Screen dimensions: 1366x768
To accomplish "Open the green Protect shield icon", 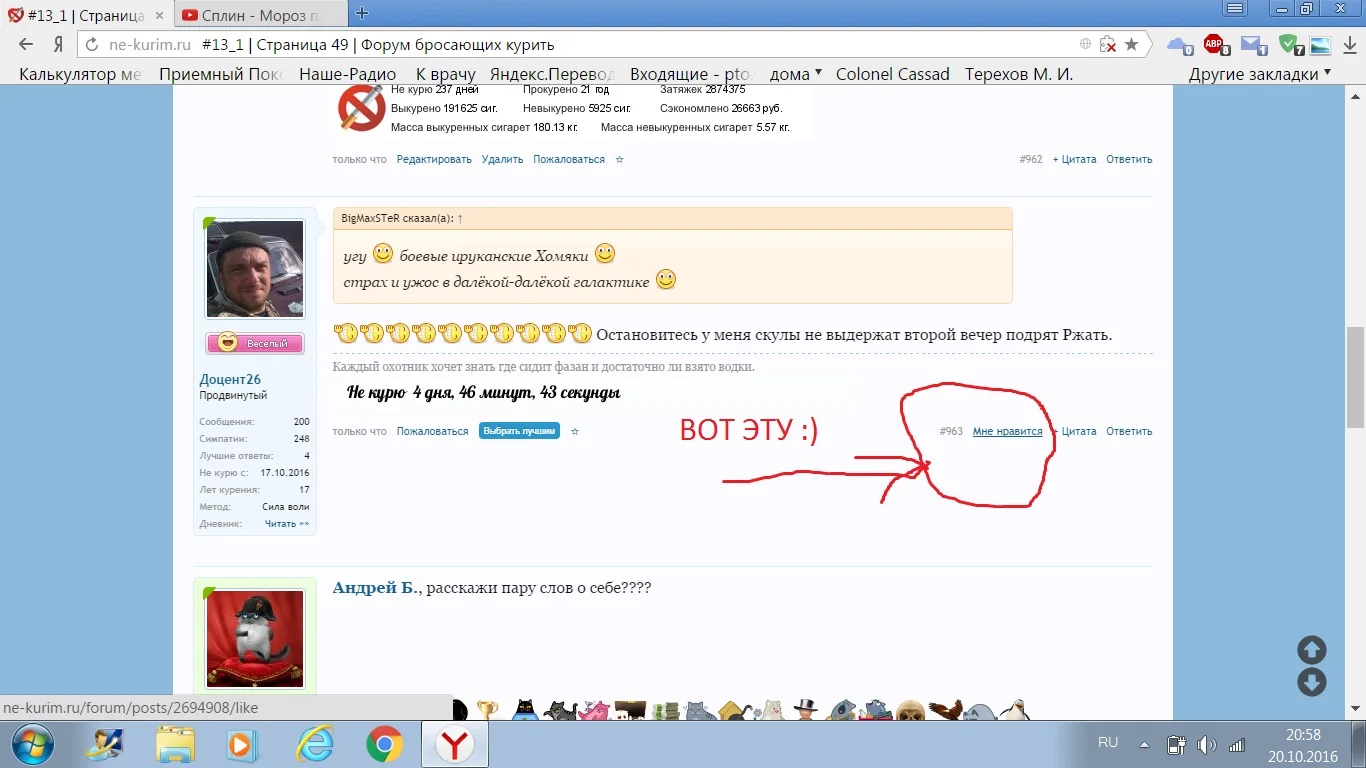I will click(x=1288, y=44).
